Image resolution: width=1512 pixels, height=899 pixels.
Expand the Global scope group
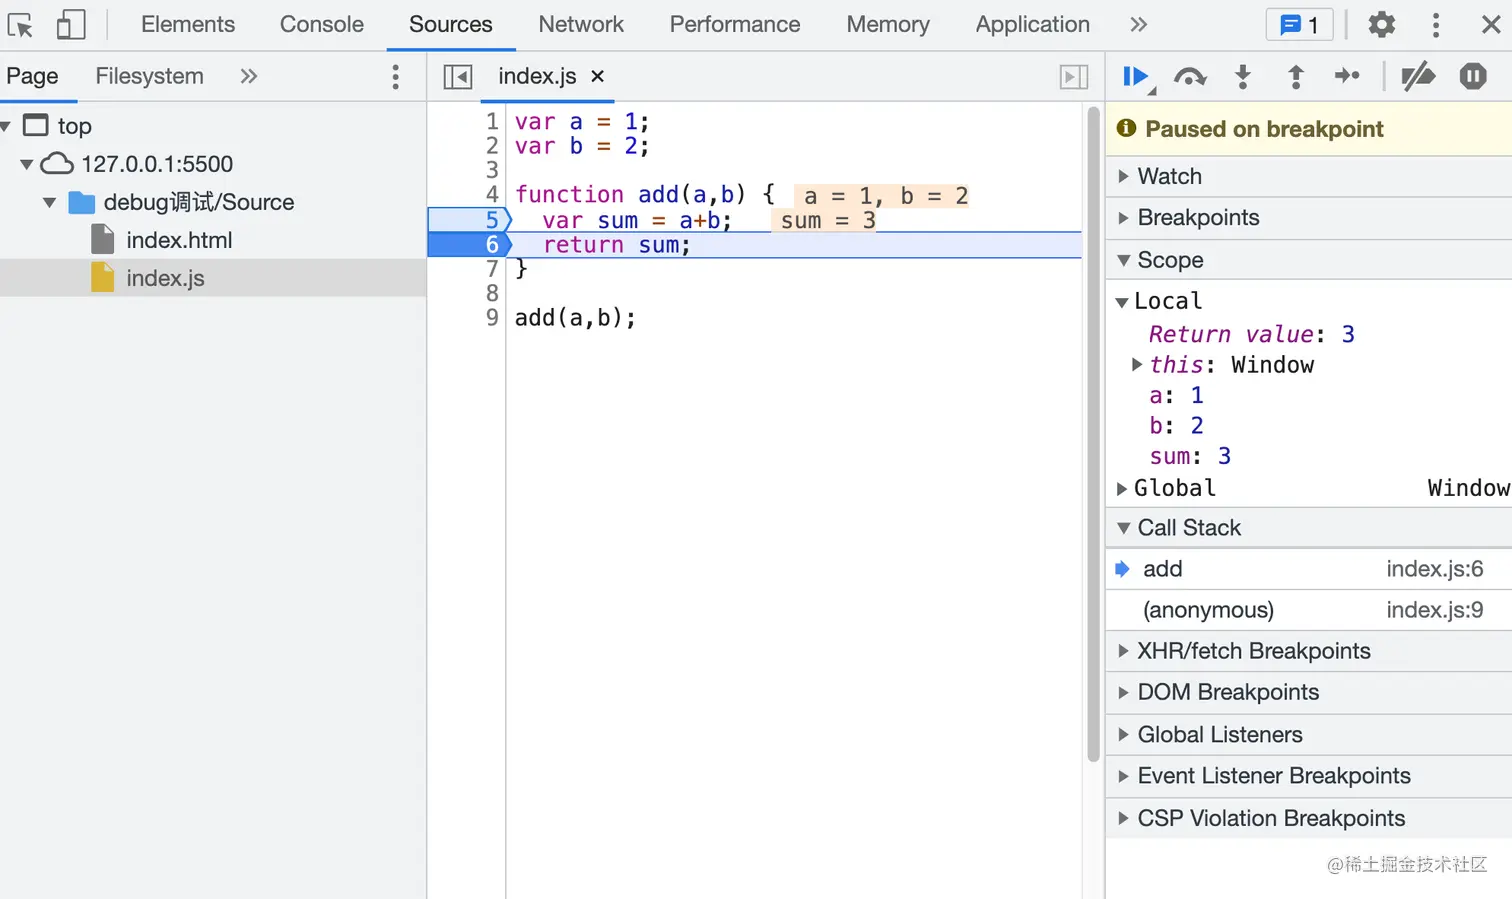point(1122,489)
